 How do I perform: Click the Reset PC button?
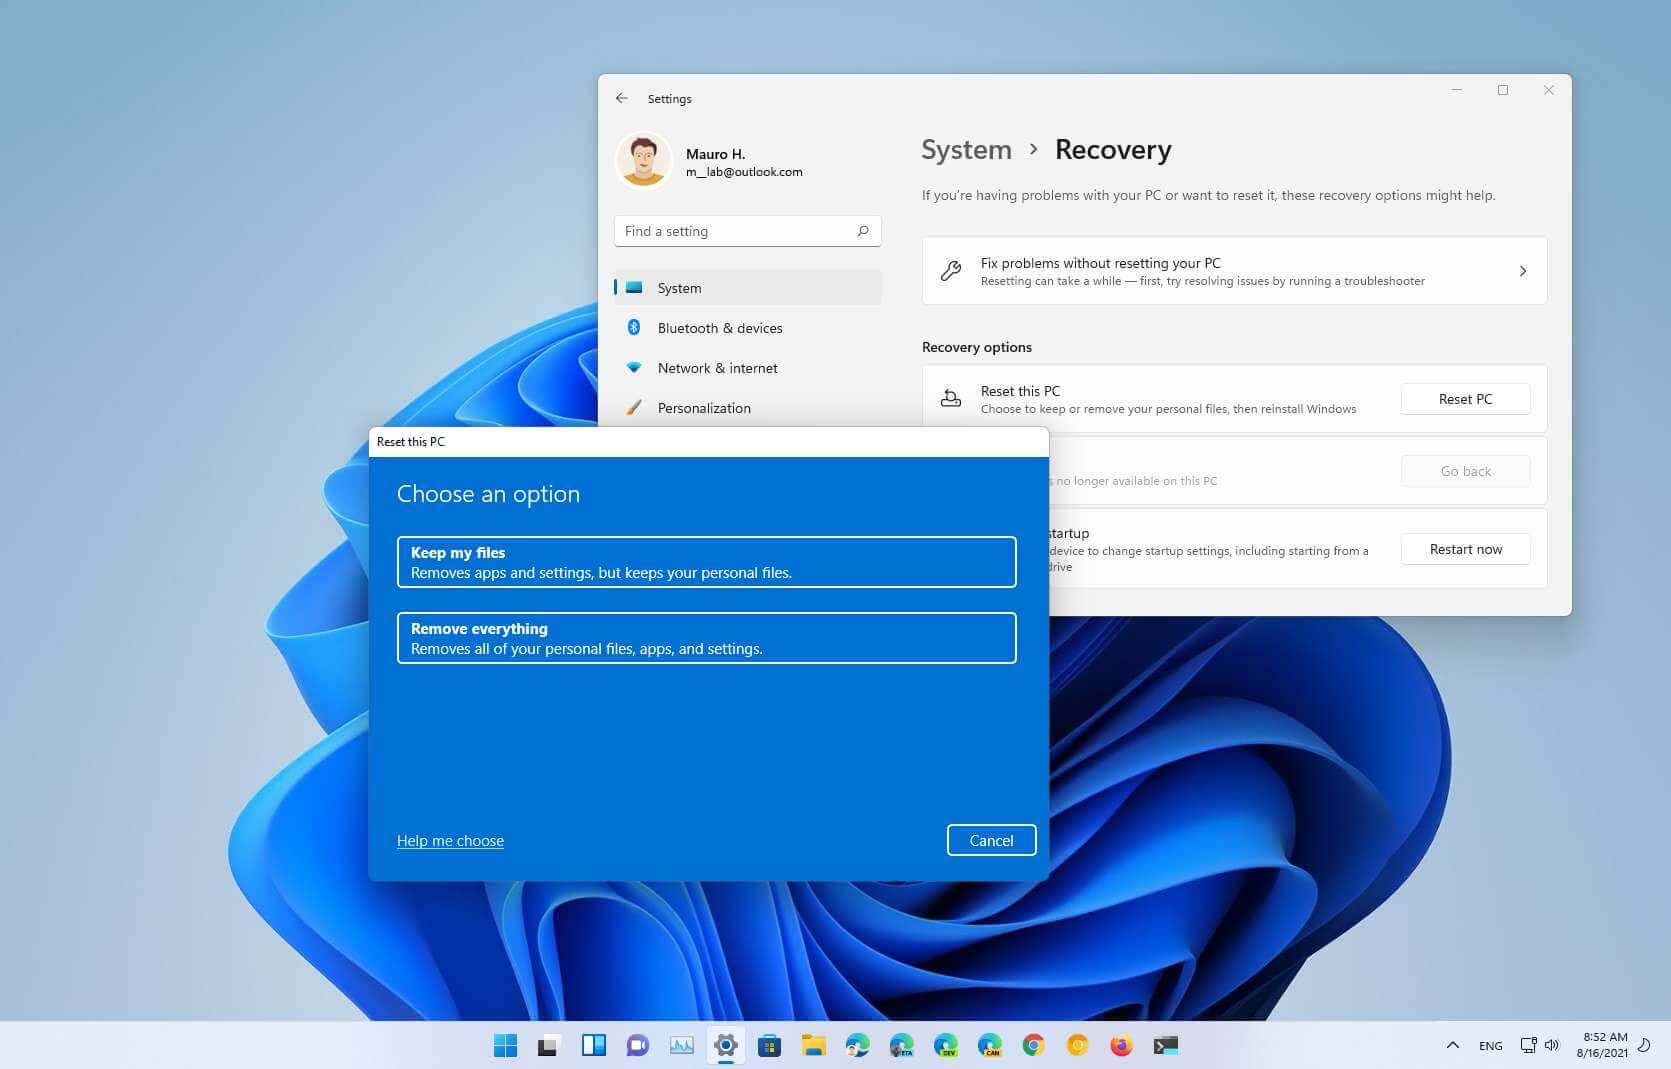(x=1465, y=399)
